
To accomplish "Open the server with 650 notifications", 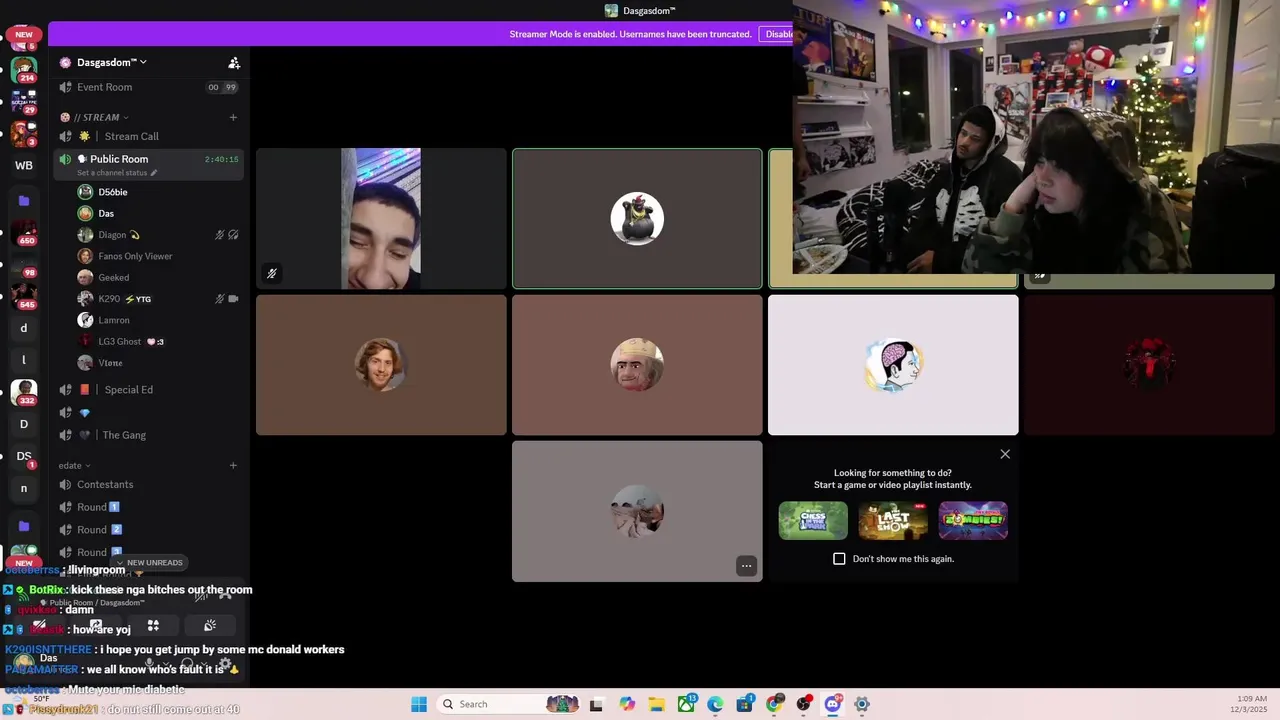I will (x=24, y=233).
